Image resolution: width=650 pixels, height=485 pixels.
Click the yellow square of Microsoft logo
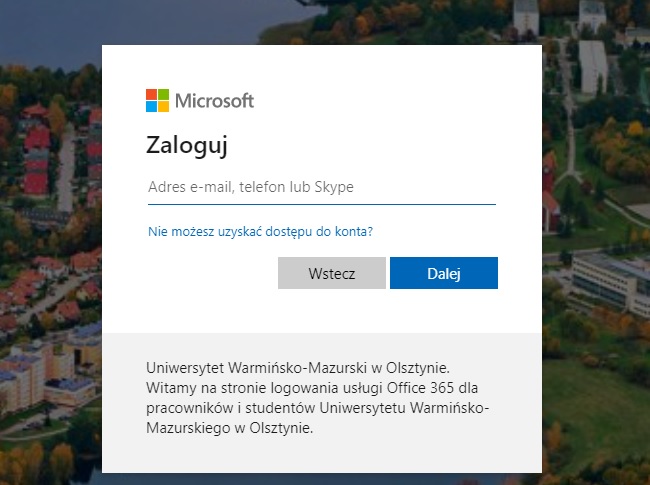pyautogui.click(x=164, y=106)
